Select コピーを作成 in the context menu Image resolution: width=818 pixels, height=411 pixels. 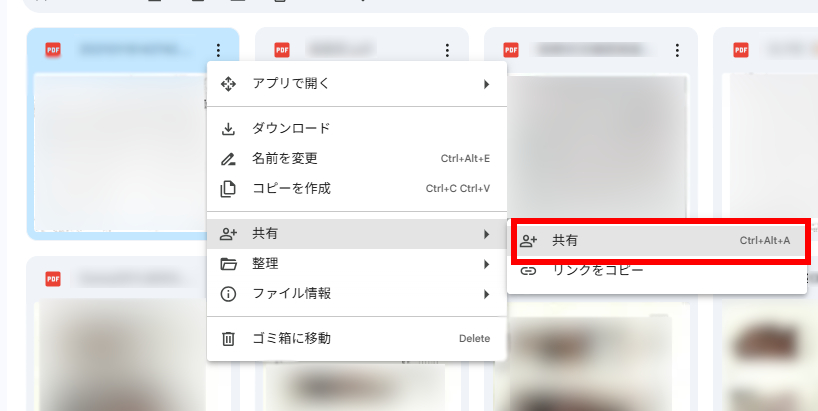(x=357, y=189)
